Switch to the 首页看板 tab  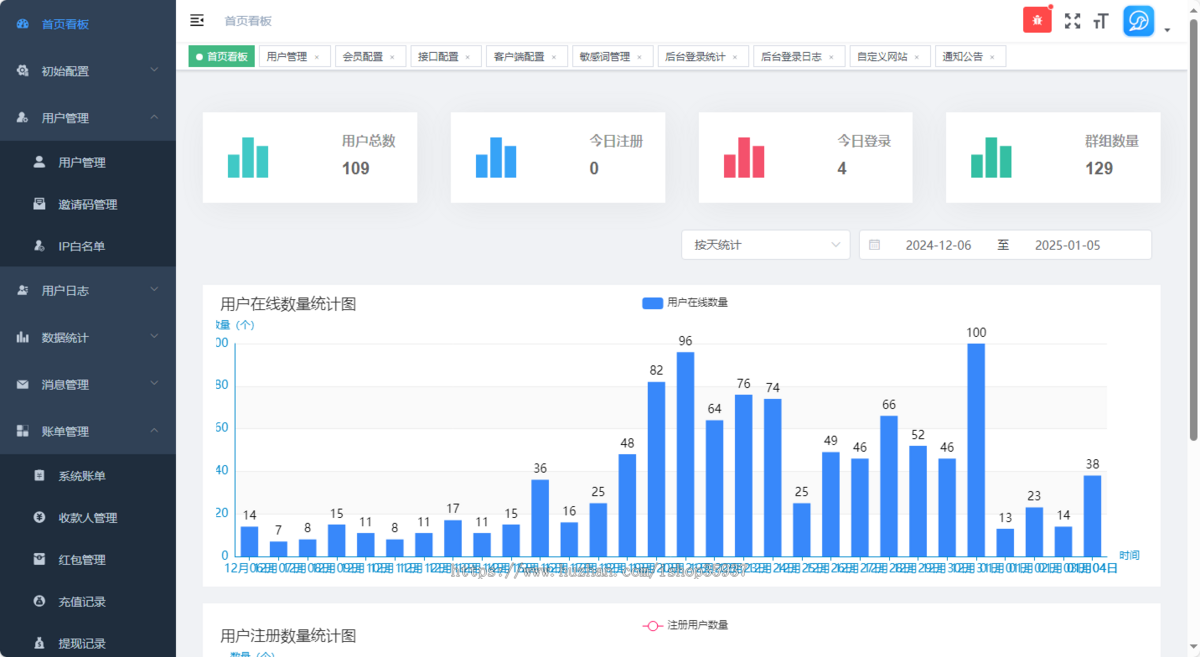coord(222,57)
